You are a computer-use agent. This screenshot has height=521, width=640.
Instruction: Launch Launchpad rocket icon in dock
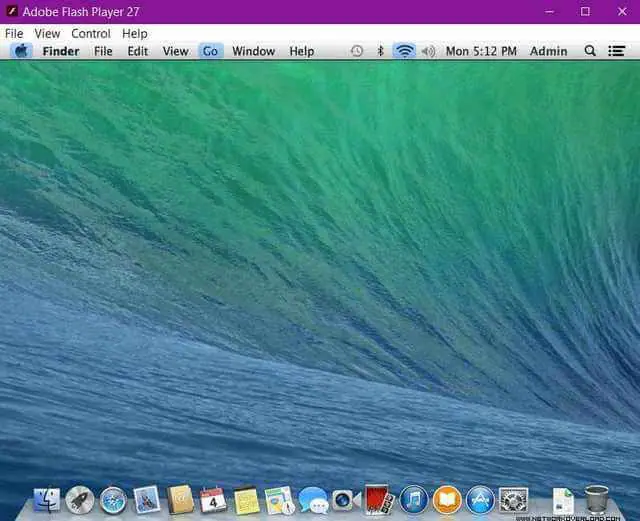(80, 500)
